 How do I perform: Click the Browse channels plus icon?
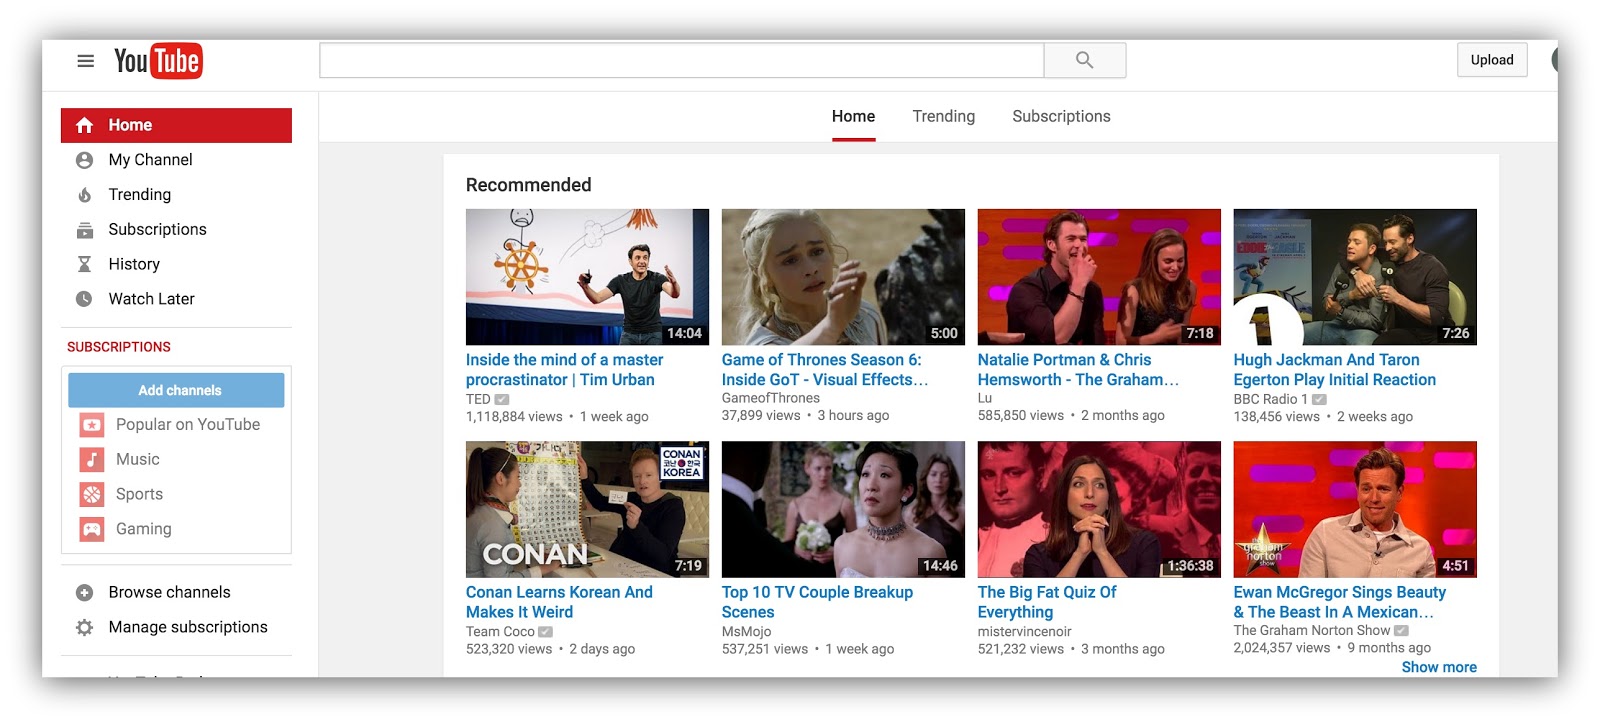85,593
